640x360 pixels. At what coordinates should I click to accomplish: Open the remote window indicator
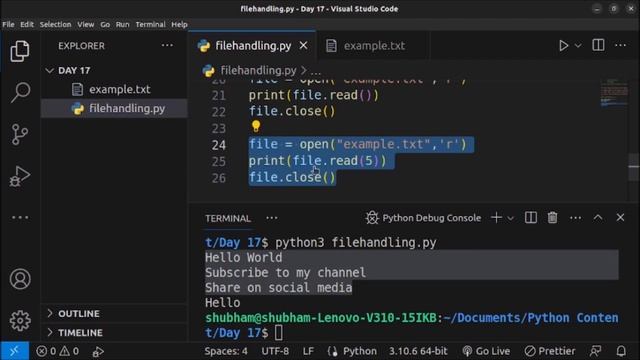14,351
